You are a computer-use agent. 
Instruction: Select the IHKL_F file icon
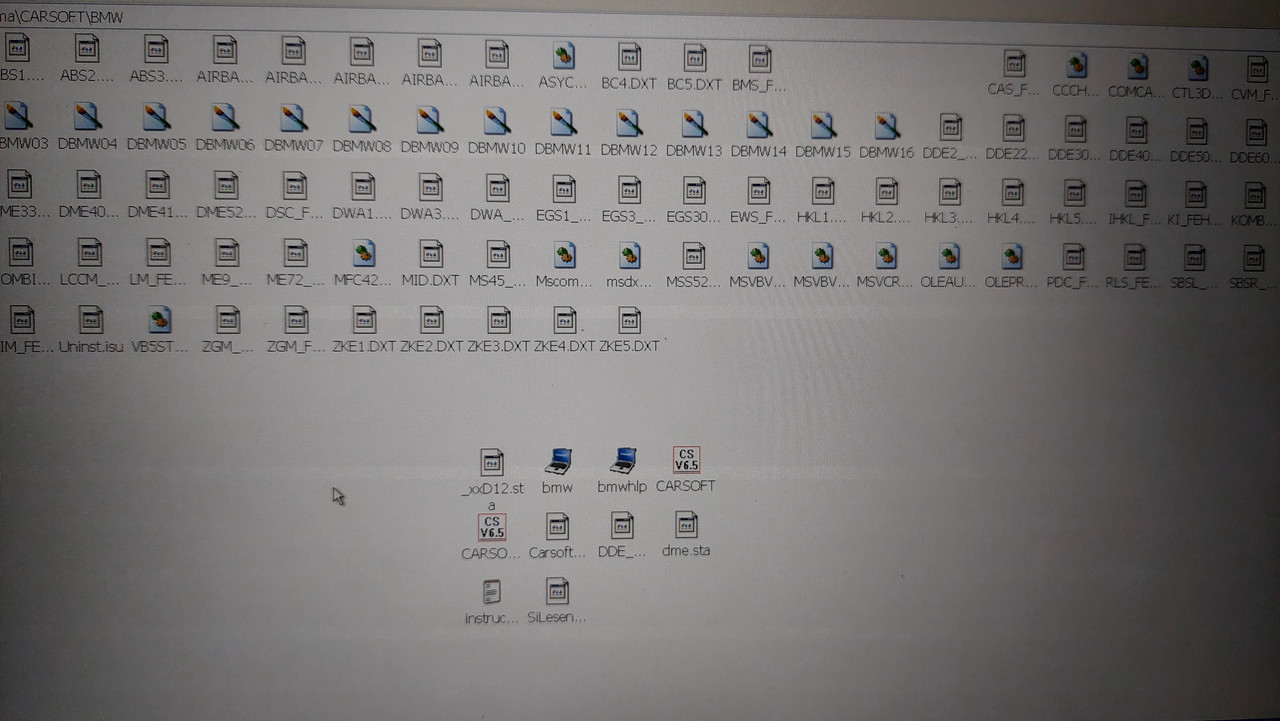coord(1135,194)
